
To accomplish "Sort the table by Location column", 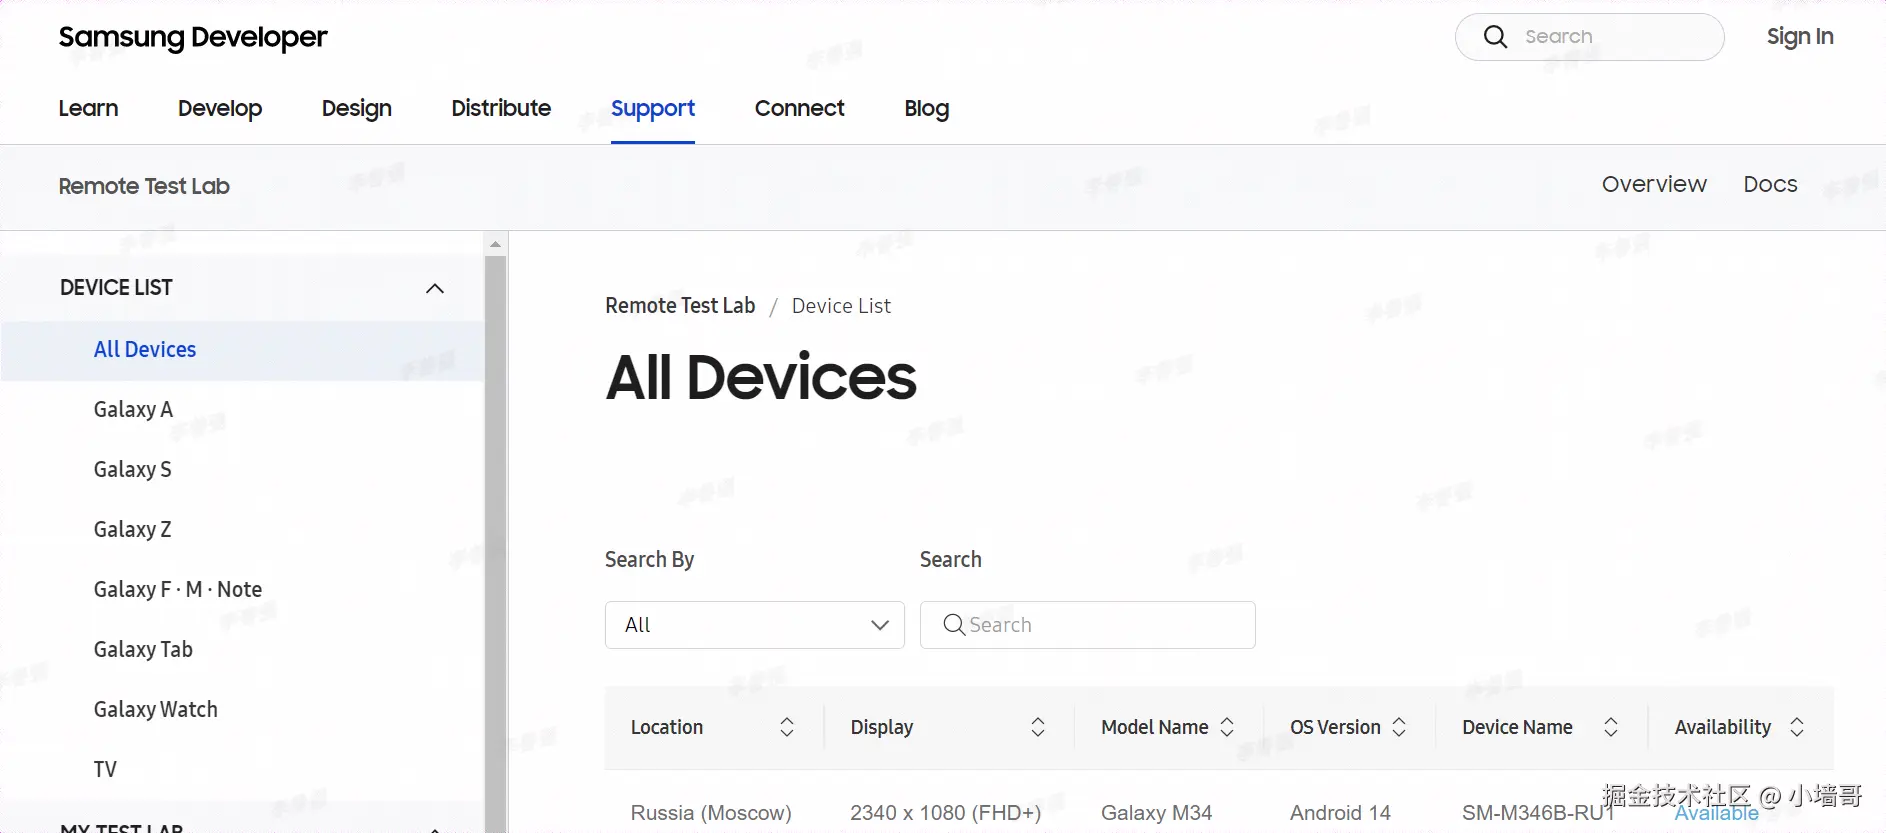I will (x=787, y=727).
